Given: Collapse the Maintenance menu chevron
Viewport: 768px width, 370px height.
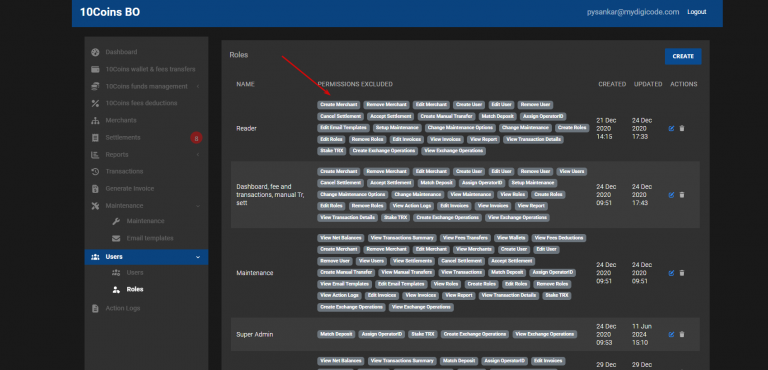Looking at the screenshot, I should click(x=198, y=206).
